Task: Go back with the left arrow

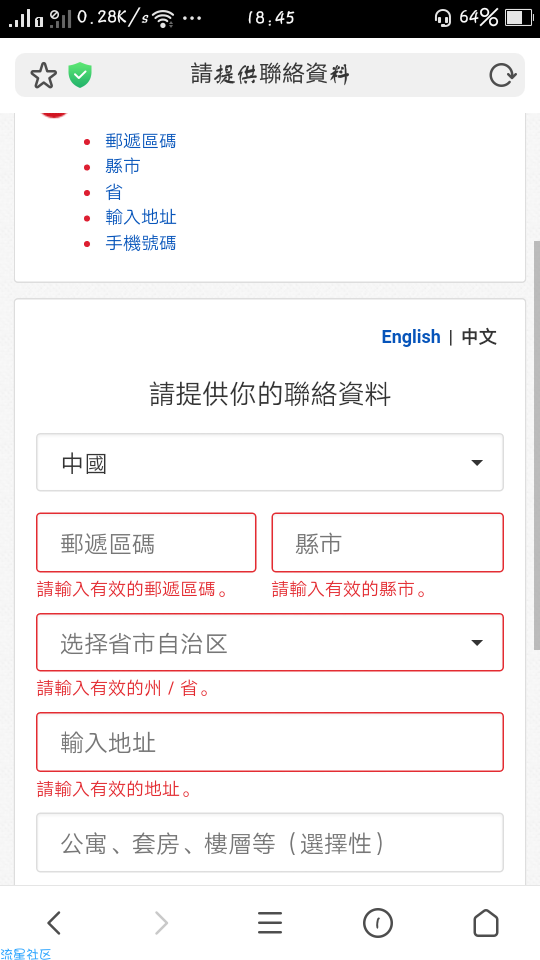Action: 54,923
